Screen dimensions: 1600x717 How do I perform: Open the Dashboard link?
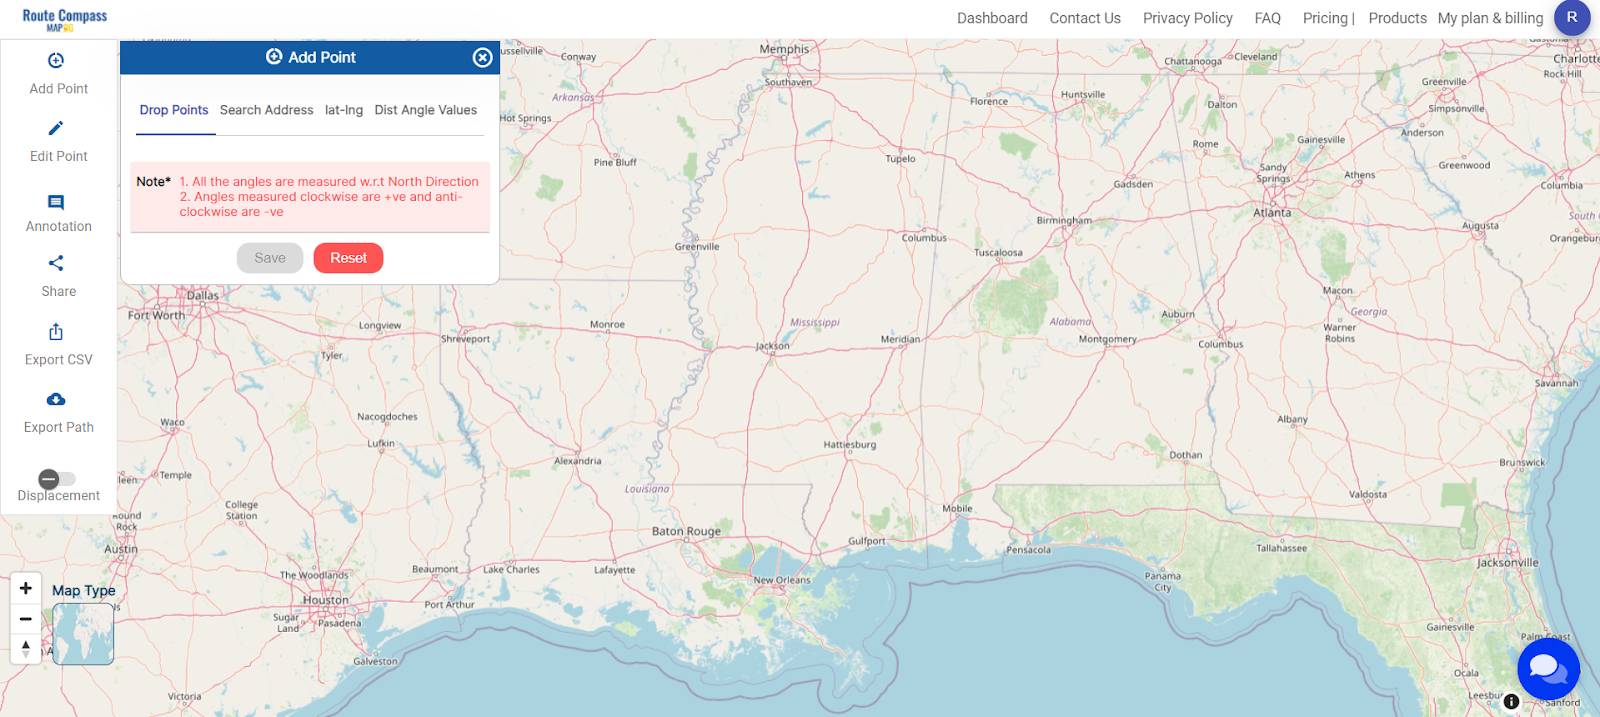click(x=992, y=18)
